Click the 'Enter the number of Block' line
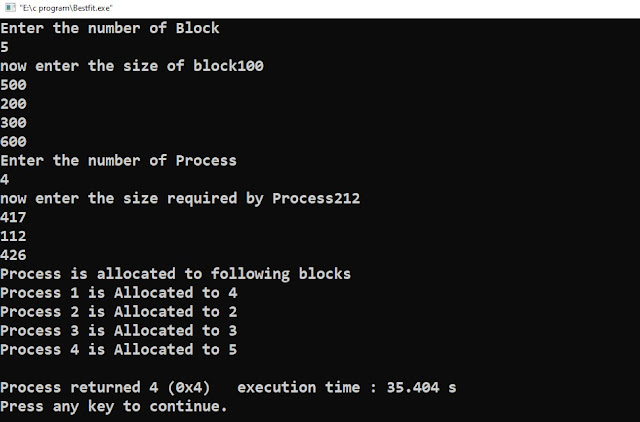 109,28
